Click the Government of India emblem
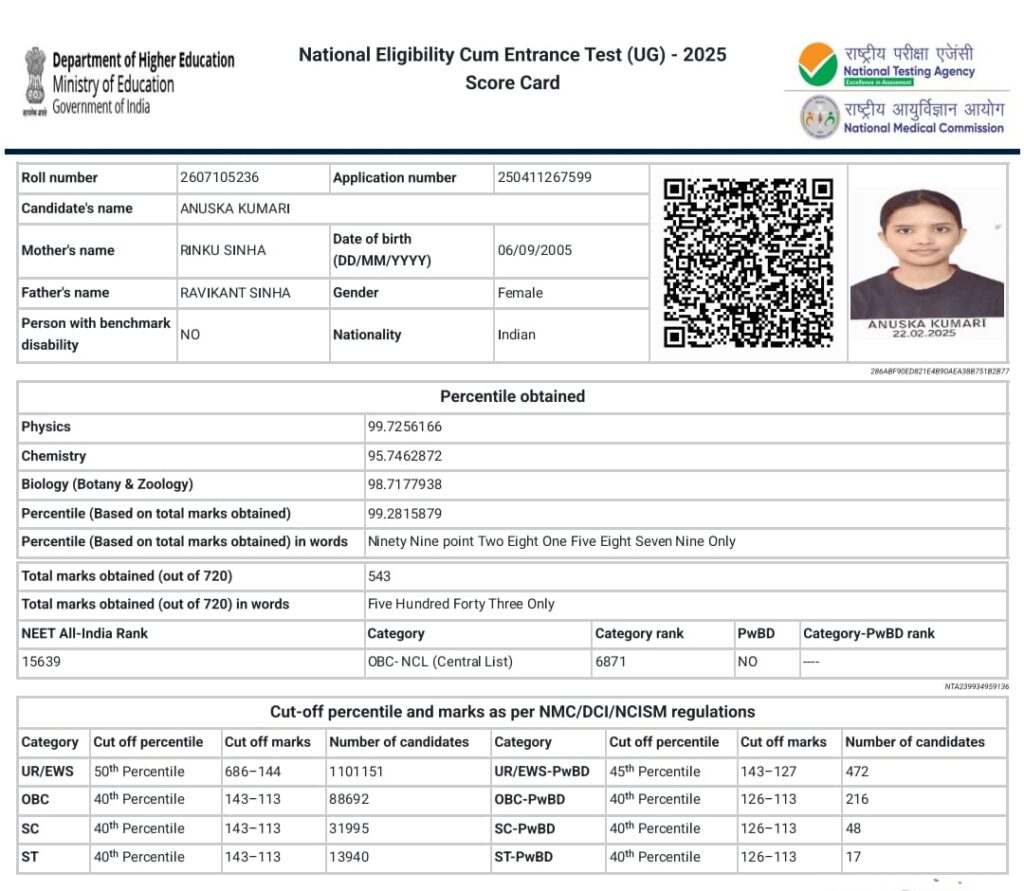 tap(35, 81)
